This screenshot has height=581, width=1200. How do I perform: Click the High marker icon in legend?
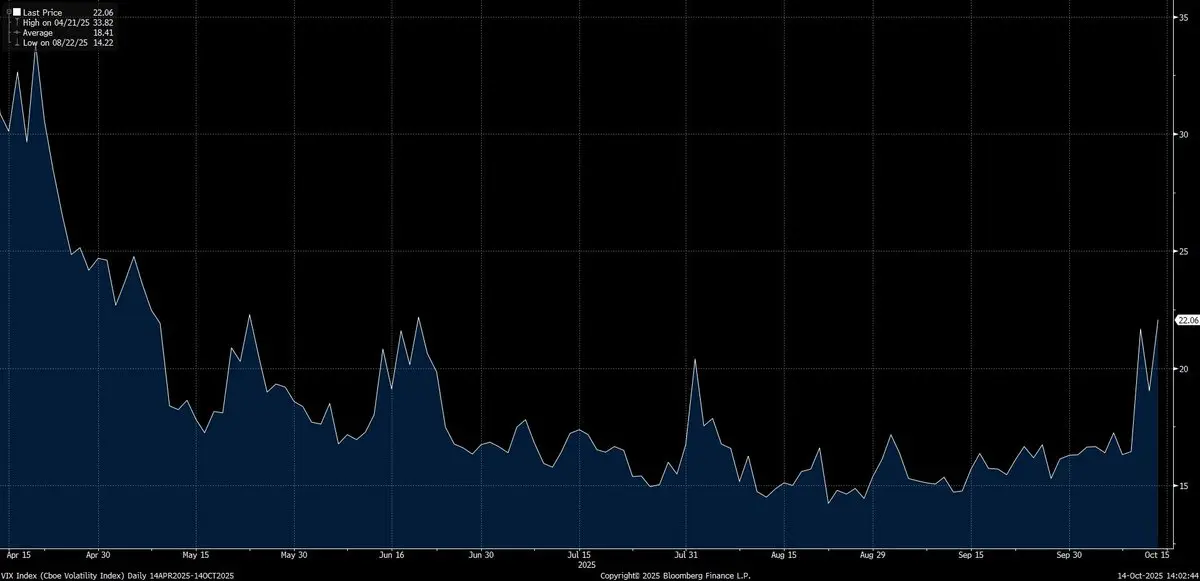[x=16, y=23]
